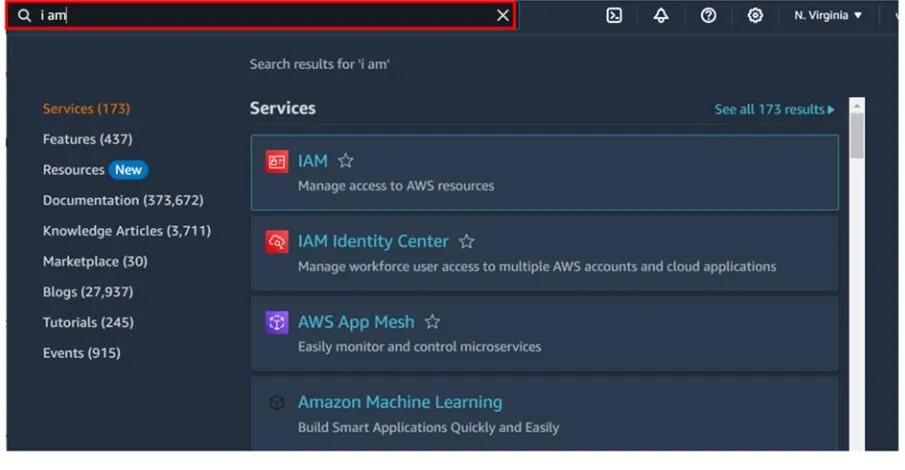Click 'Build Smart Applications Quickly and Easily'
Image resolution: width=905 pixels, height=470 pixels.
pos(428,428)
